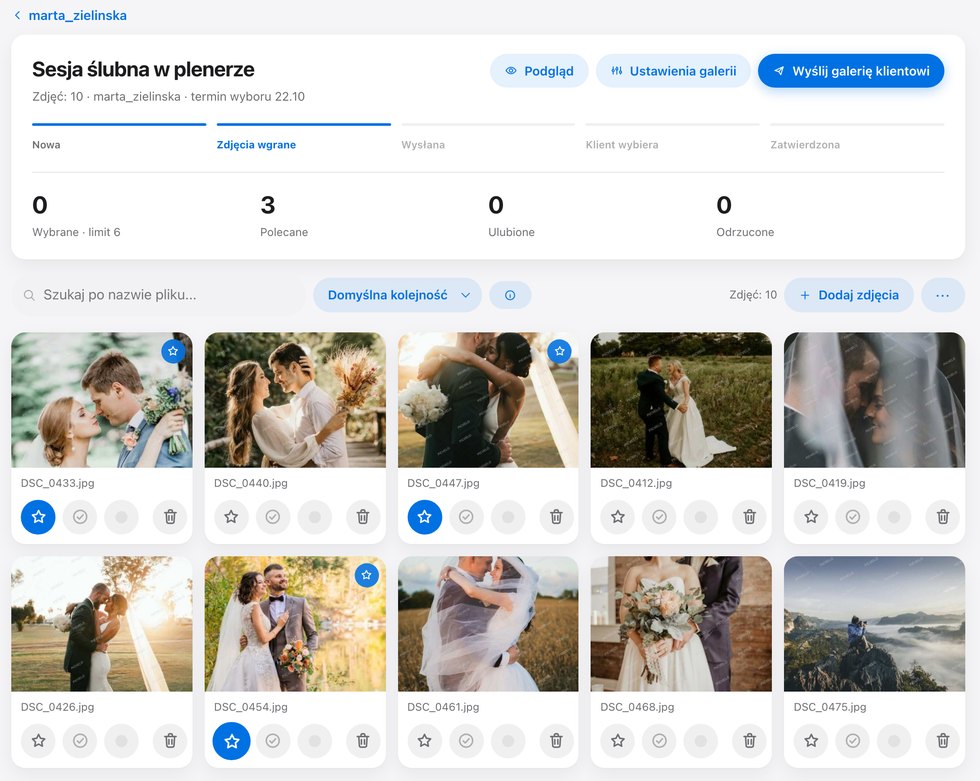Star DSC_0412.jpg as recommended

click(x=618, y=517)
